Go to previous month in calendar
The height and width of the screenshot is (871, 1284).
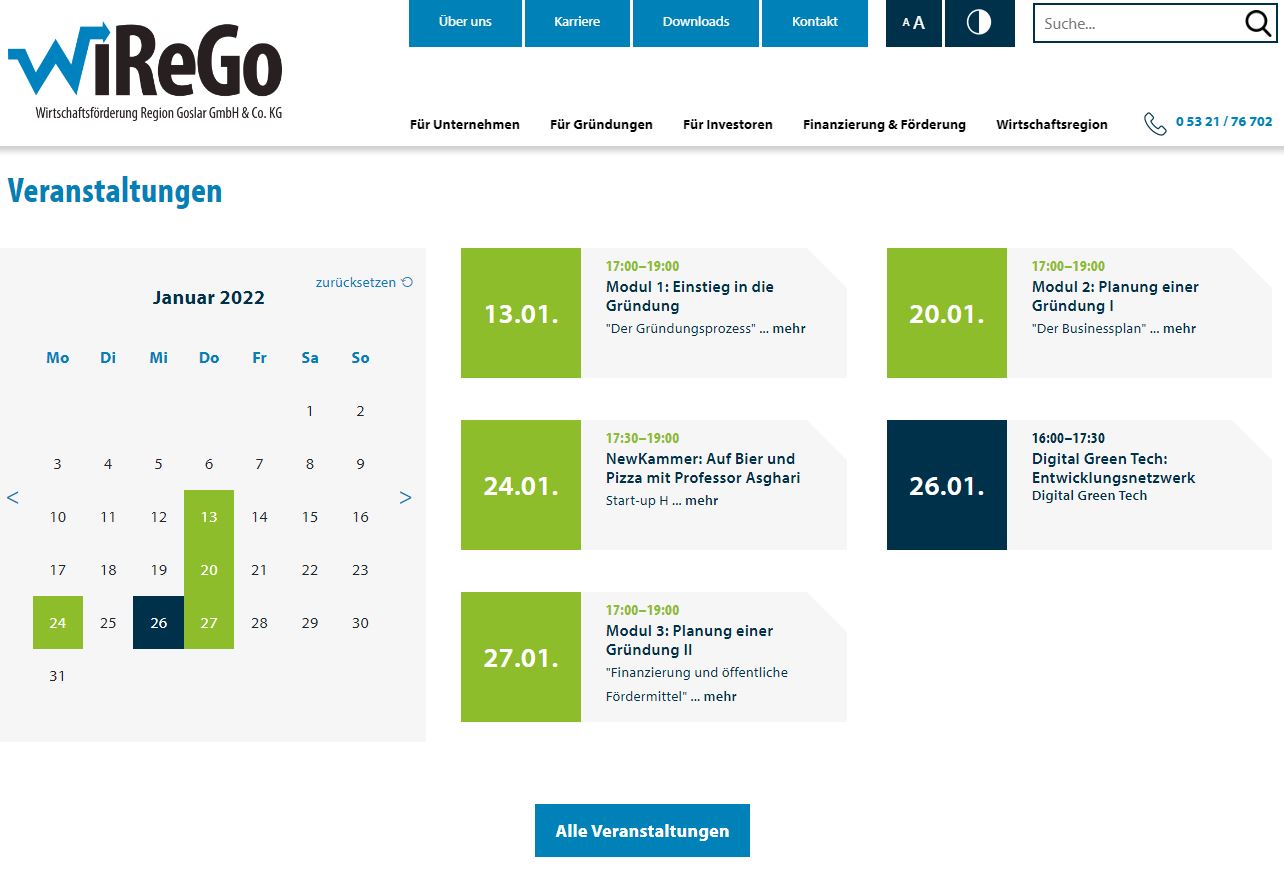[x=13, y=497]
